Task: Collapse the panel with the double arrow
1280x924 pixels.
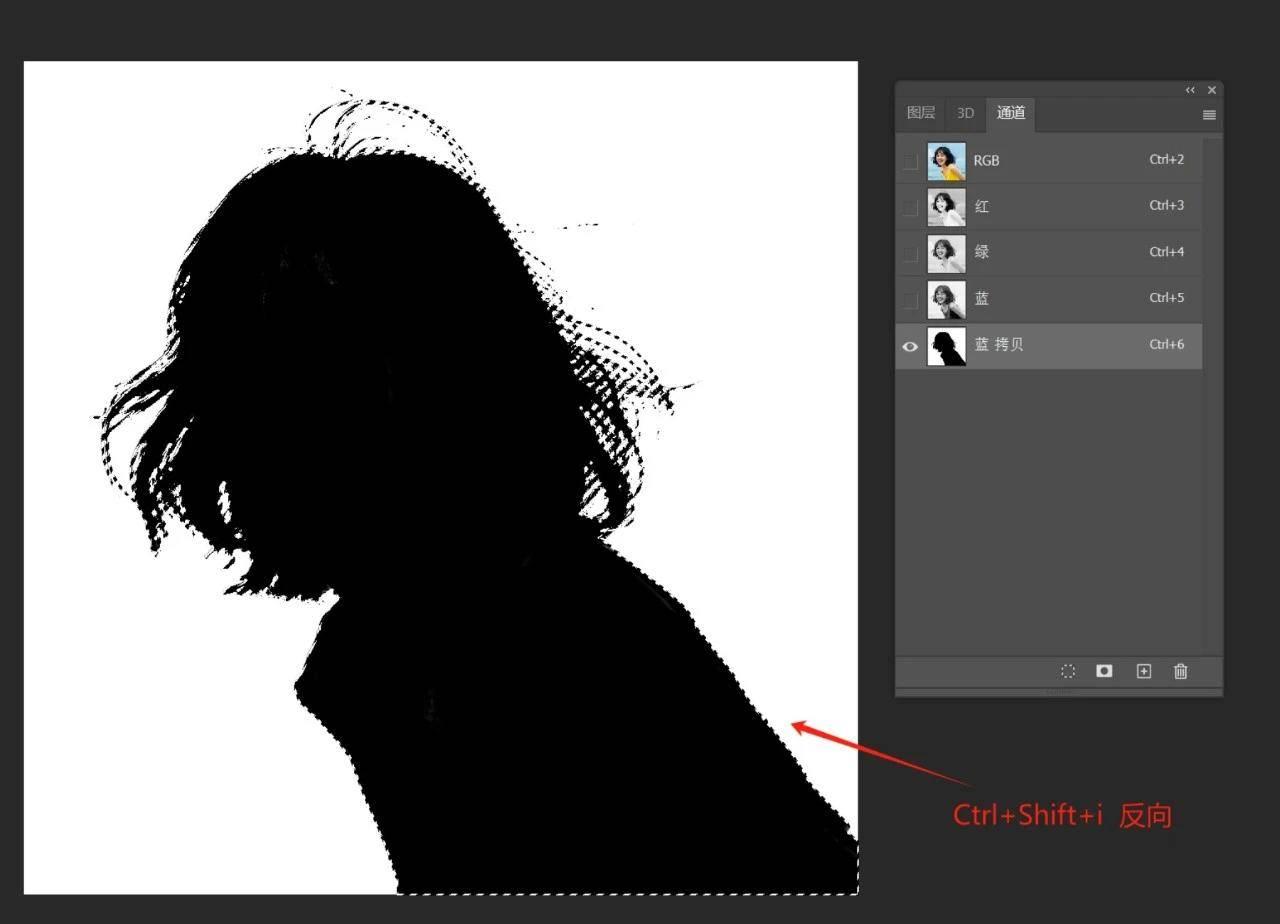Action: click(x=1190, y=90)
